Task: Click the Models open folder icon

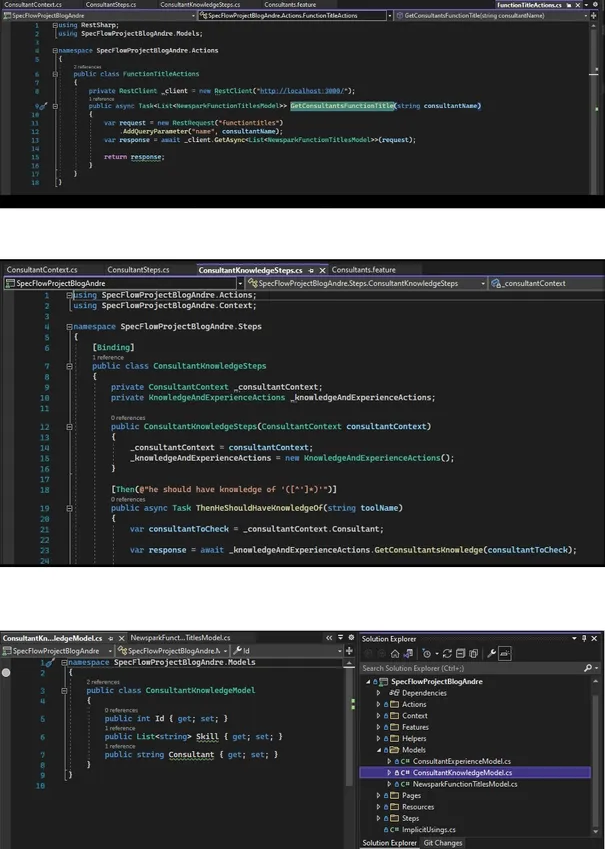Action: (394, 750)
